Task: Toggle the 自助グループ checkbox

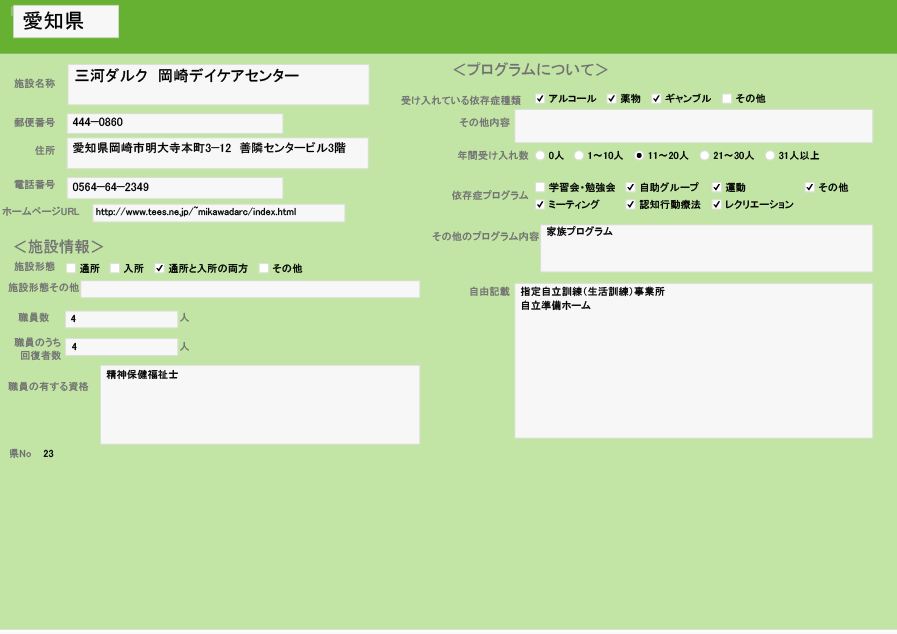Action: click(x=631, y=188)
